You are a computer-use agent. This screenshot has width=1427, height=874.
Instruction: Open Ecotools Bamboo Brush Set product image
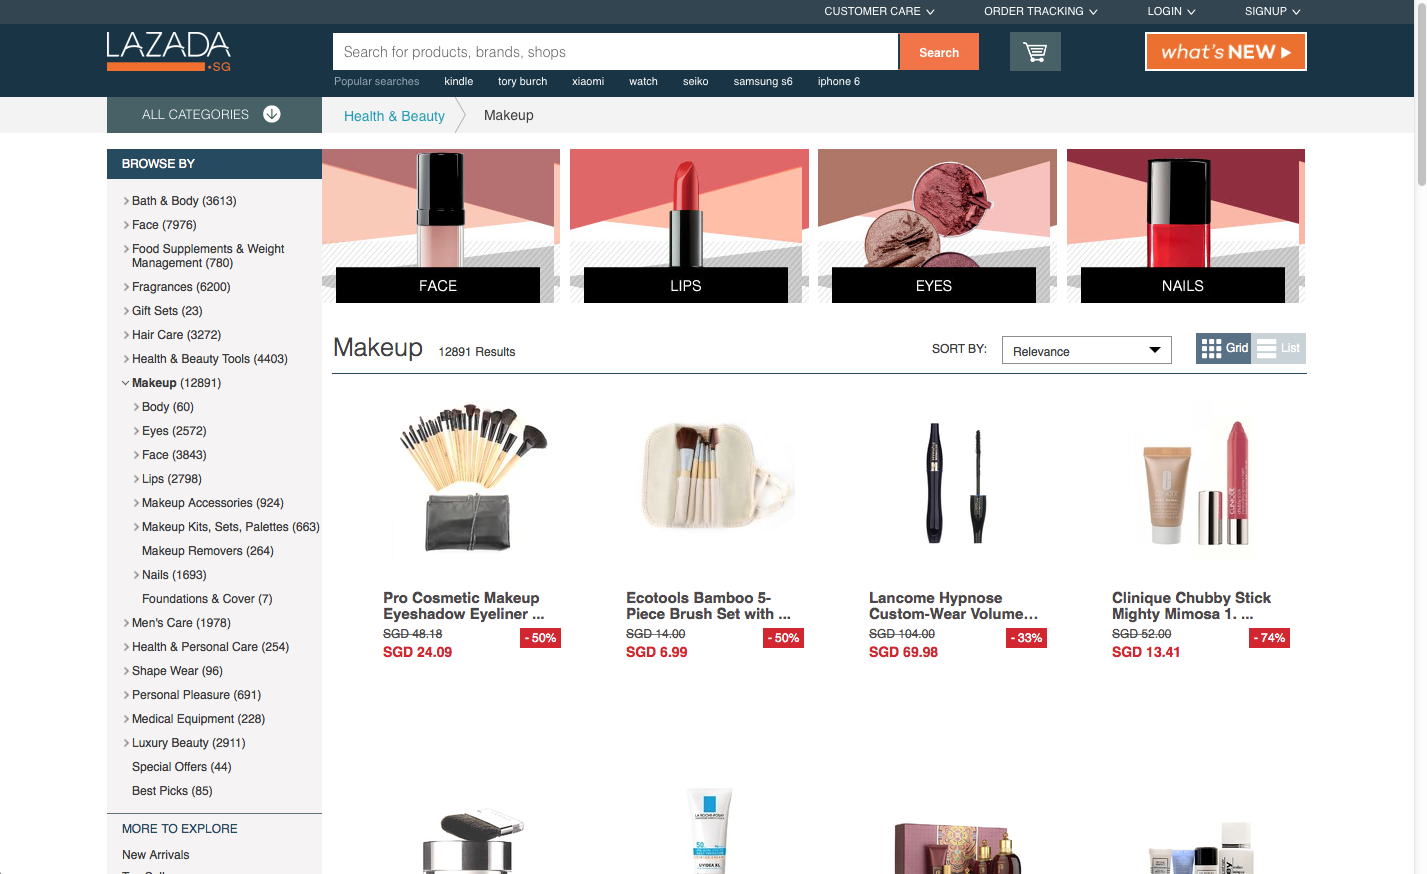pos(715,478)
